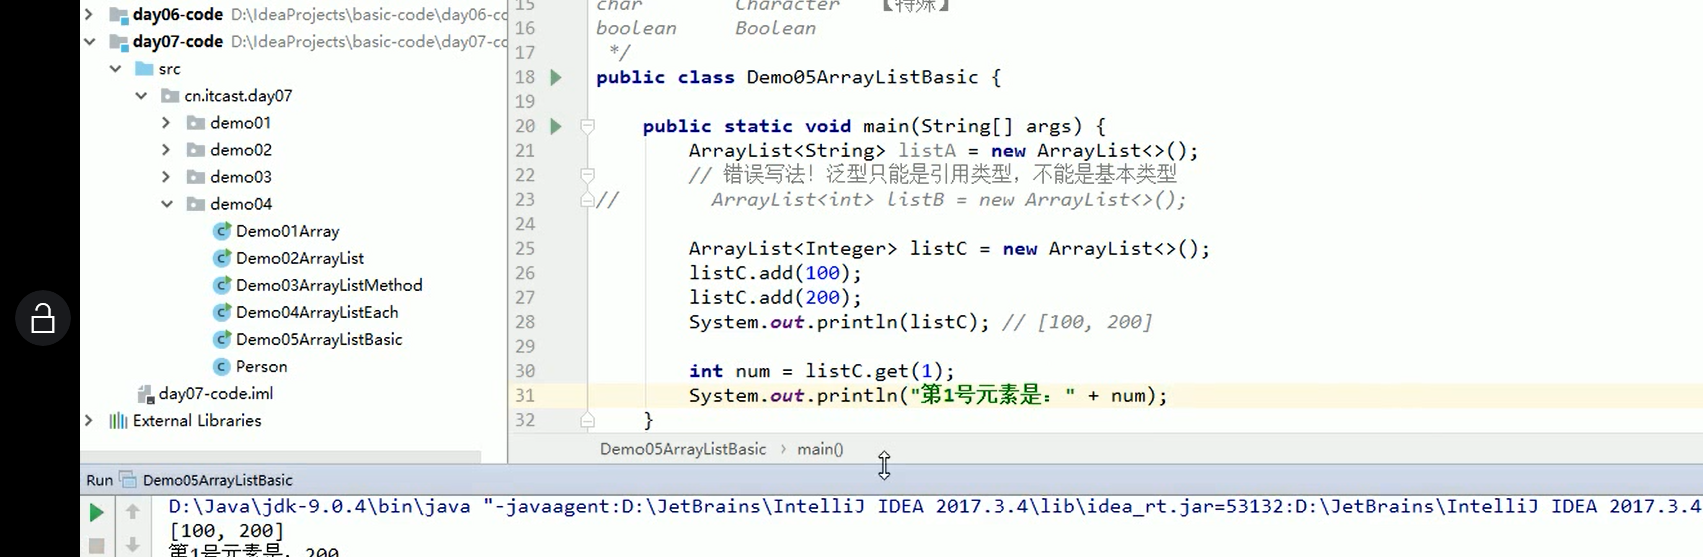
Task: Collapse the demo04 package
Action: (x=166, y=203)
